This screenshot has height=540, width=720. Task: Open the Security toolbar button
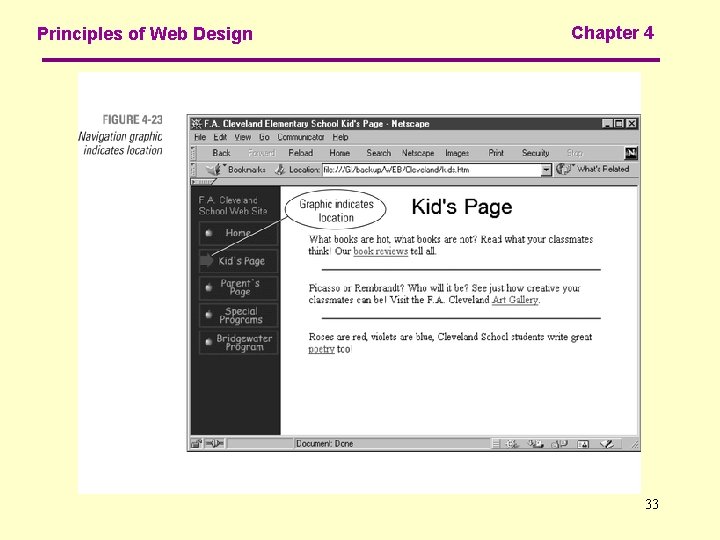point(535,153)
